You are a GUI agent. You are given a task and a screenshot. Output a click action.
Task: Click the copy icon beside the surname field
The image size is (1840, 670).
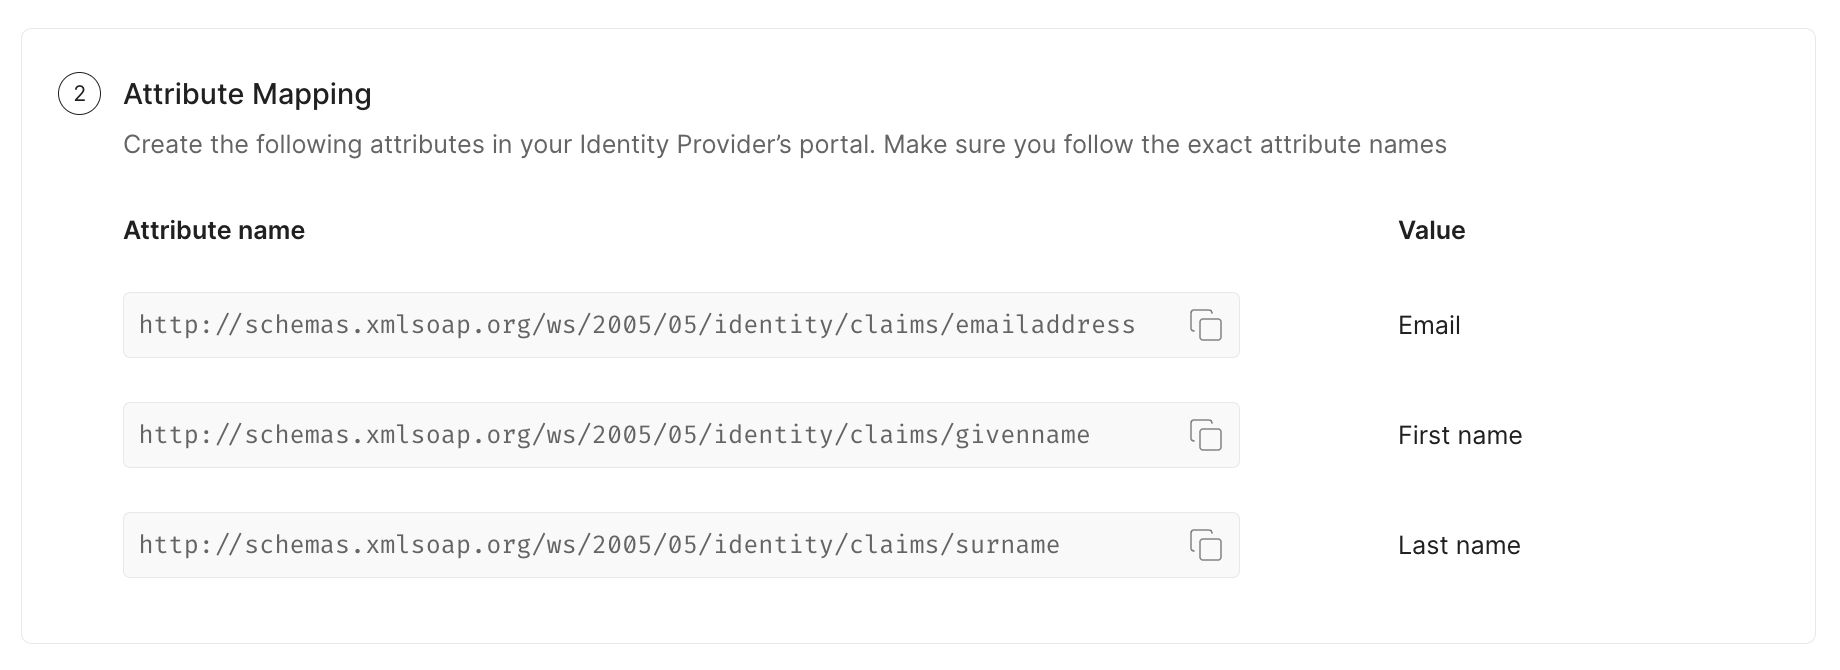(x=1207, y=545)
